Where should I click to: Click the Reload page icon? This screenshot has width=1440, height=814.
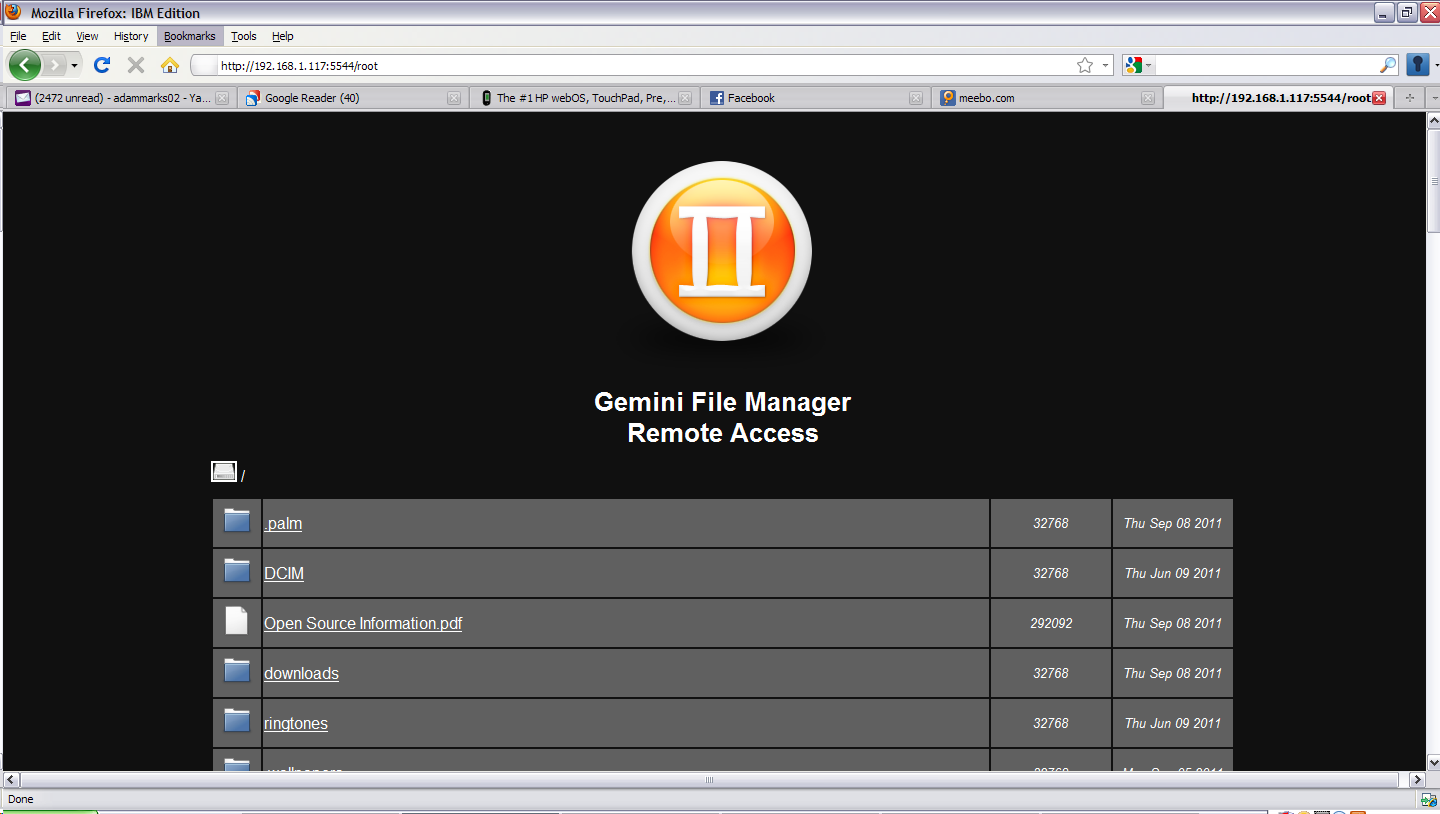(101, 65)
